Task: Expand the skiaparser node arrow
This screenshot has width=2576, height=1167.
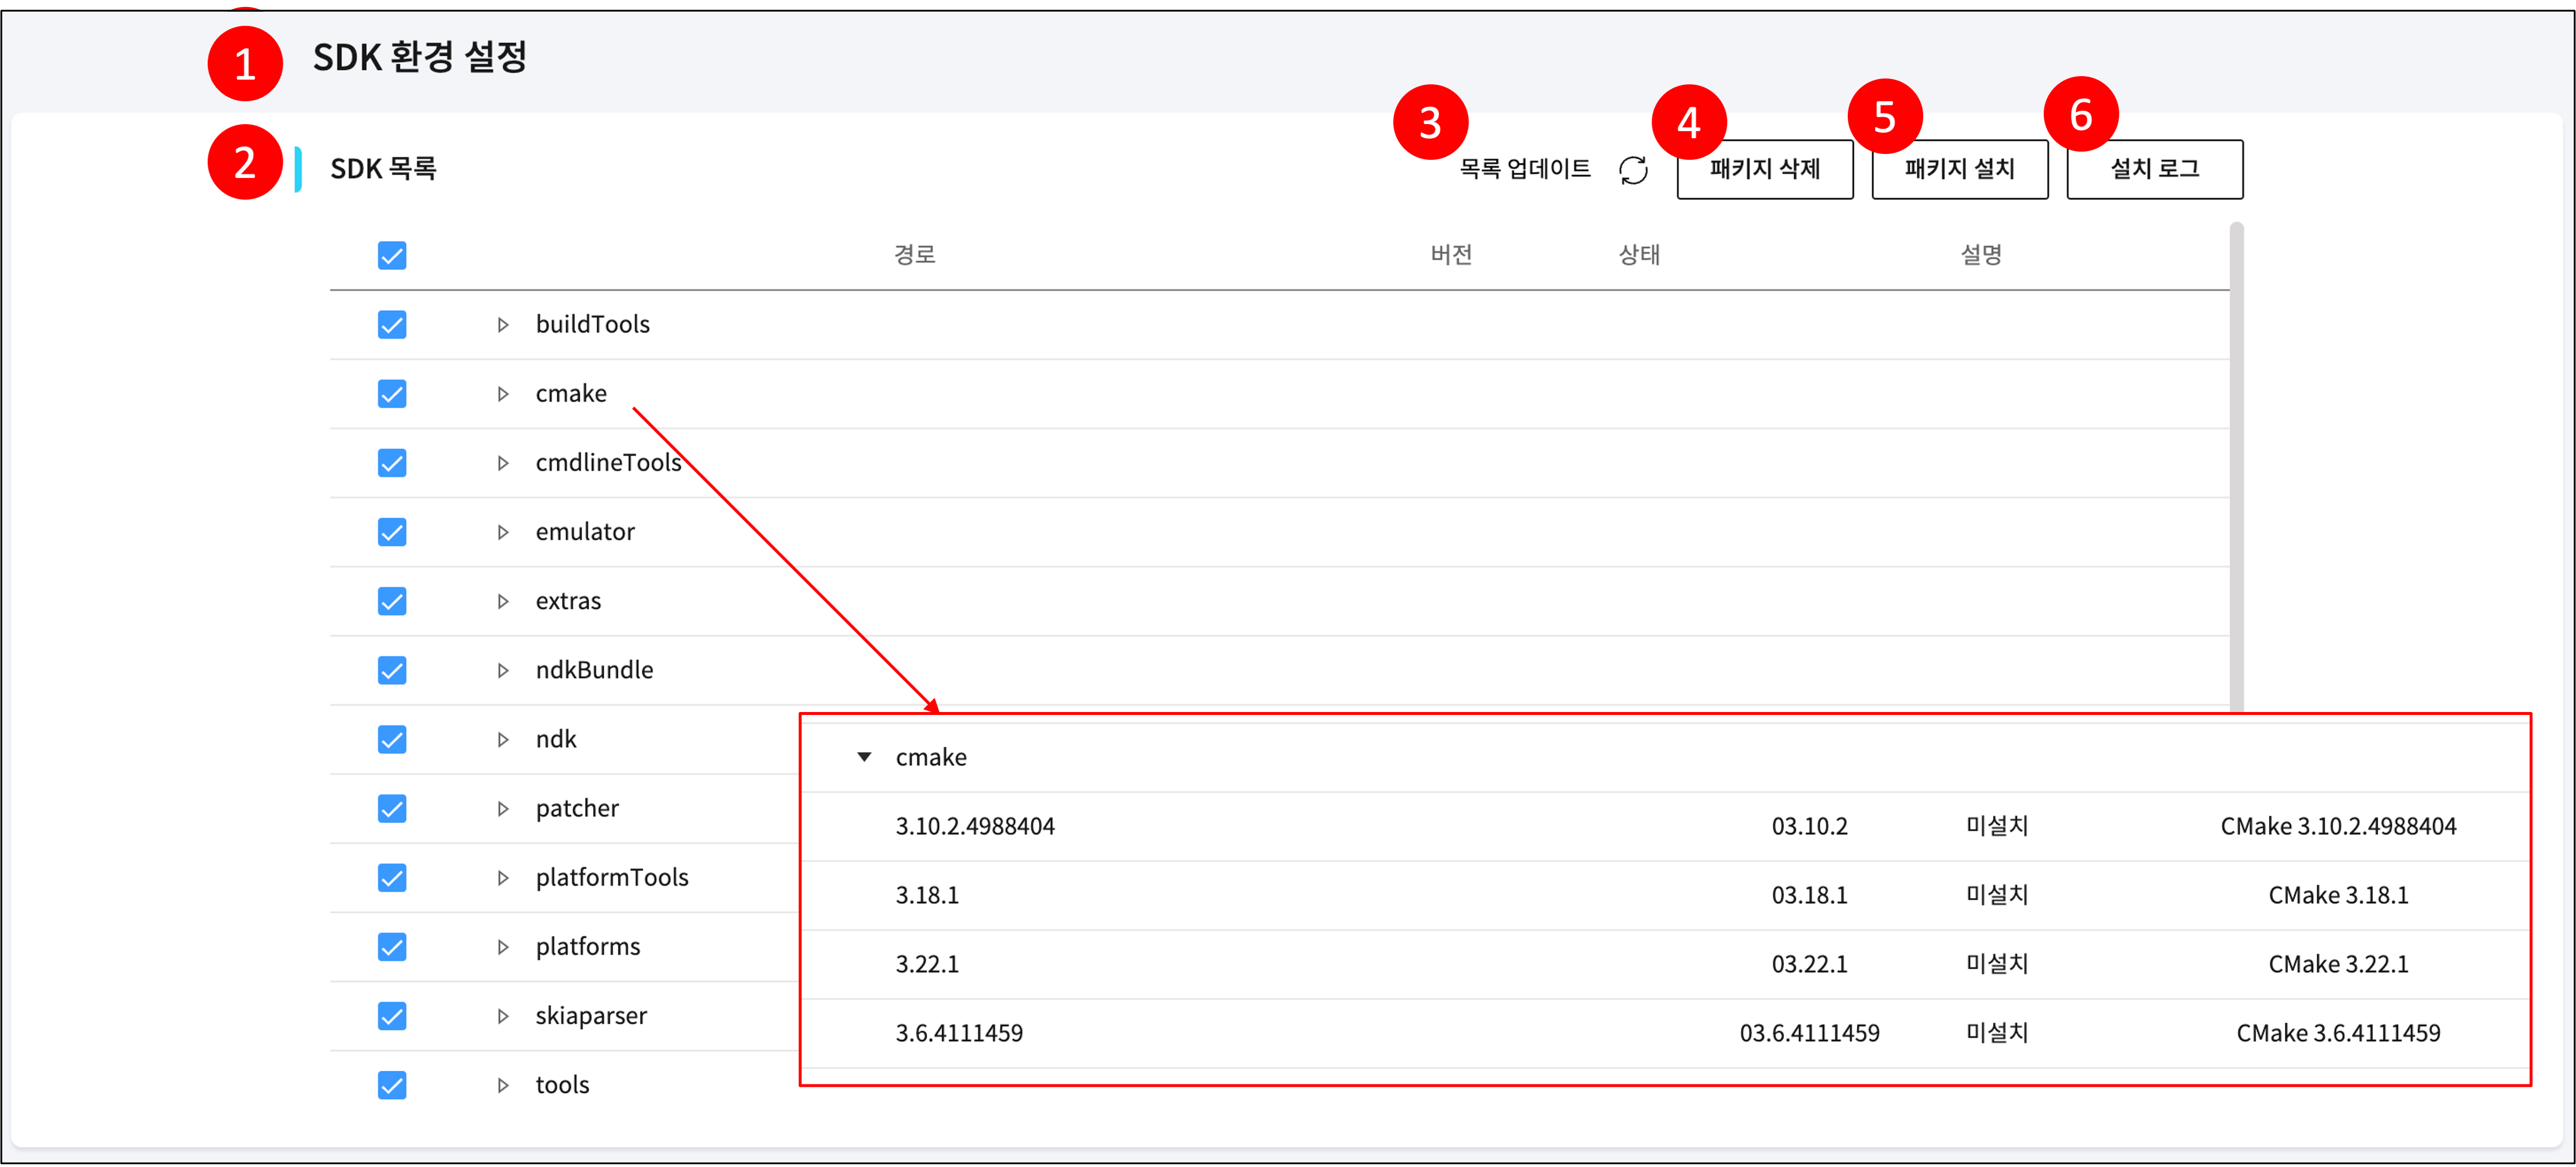Action: 503,1016
